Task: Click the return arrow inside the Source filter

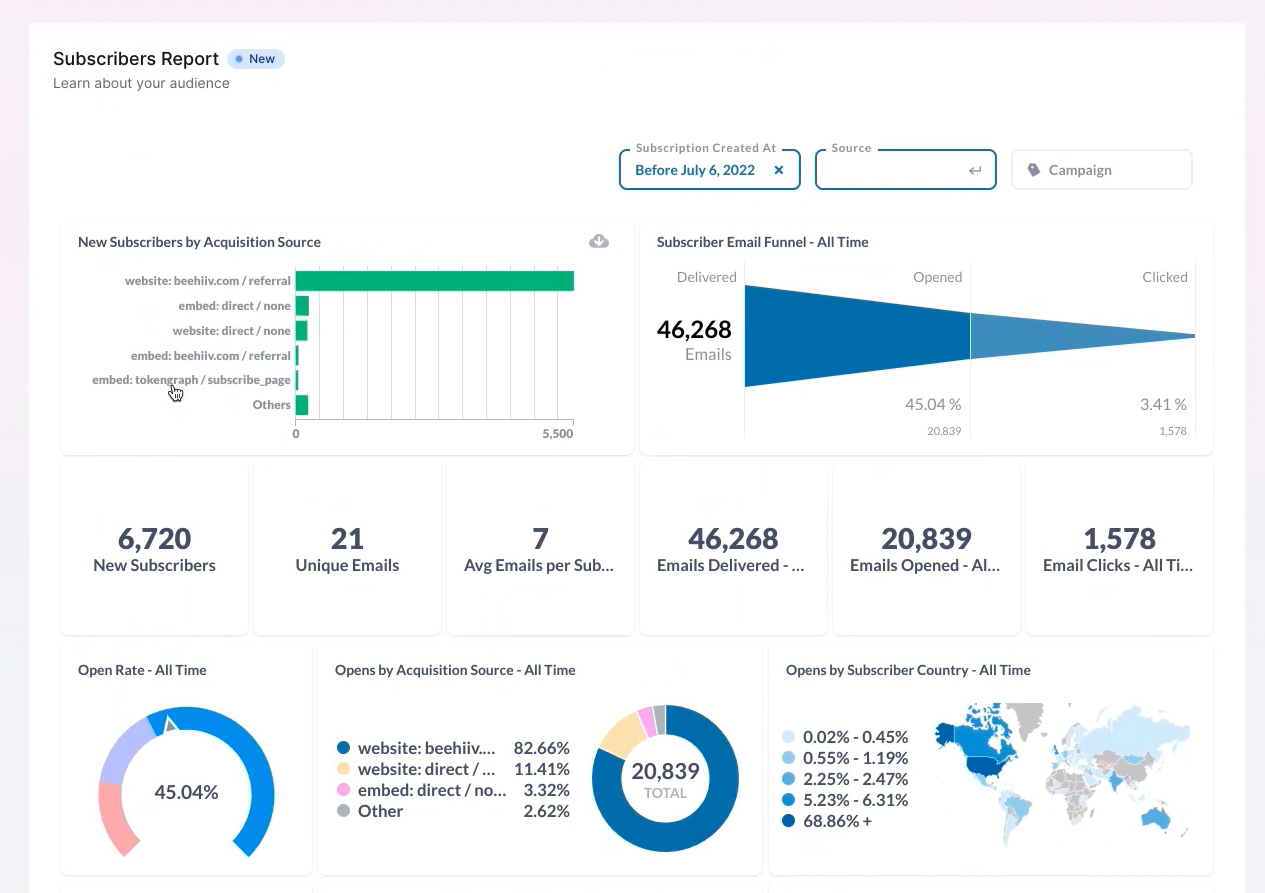Action: [x=975, y=170]
